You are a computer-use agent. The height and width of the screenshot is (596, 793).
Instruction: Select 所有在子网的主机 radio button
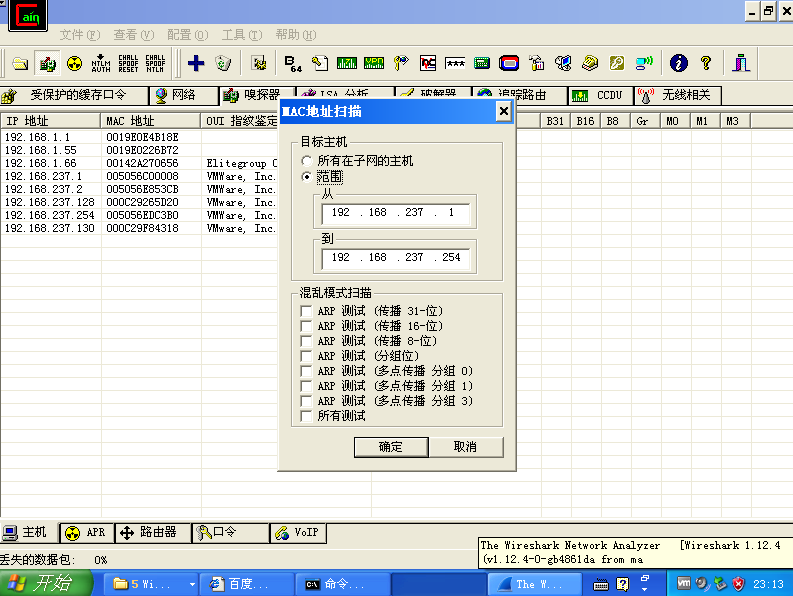pos(307,161)
